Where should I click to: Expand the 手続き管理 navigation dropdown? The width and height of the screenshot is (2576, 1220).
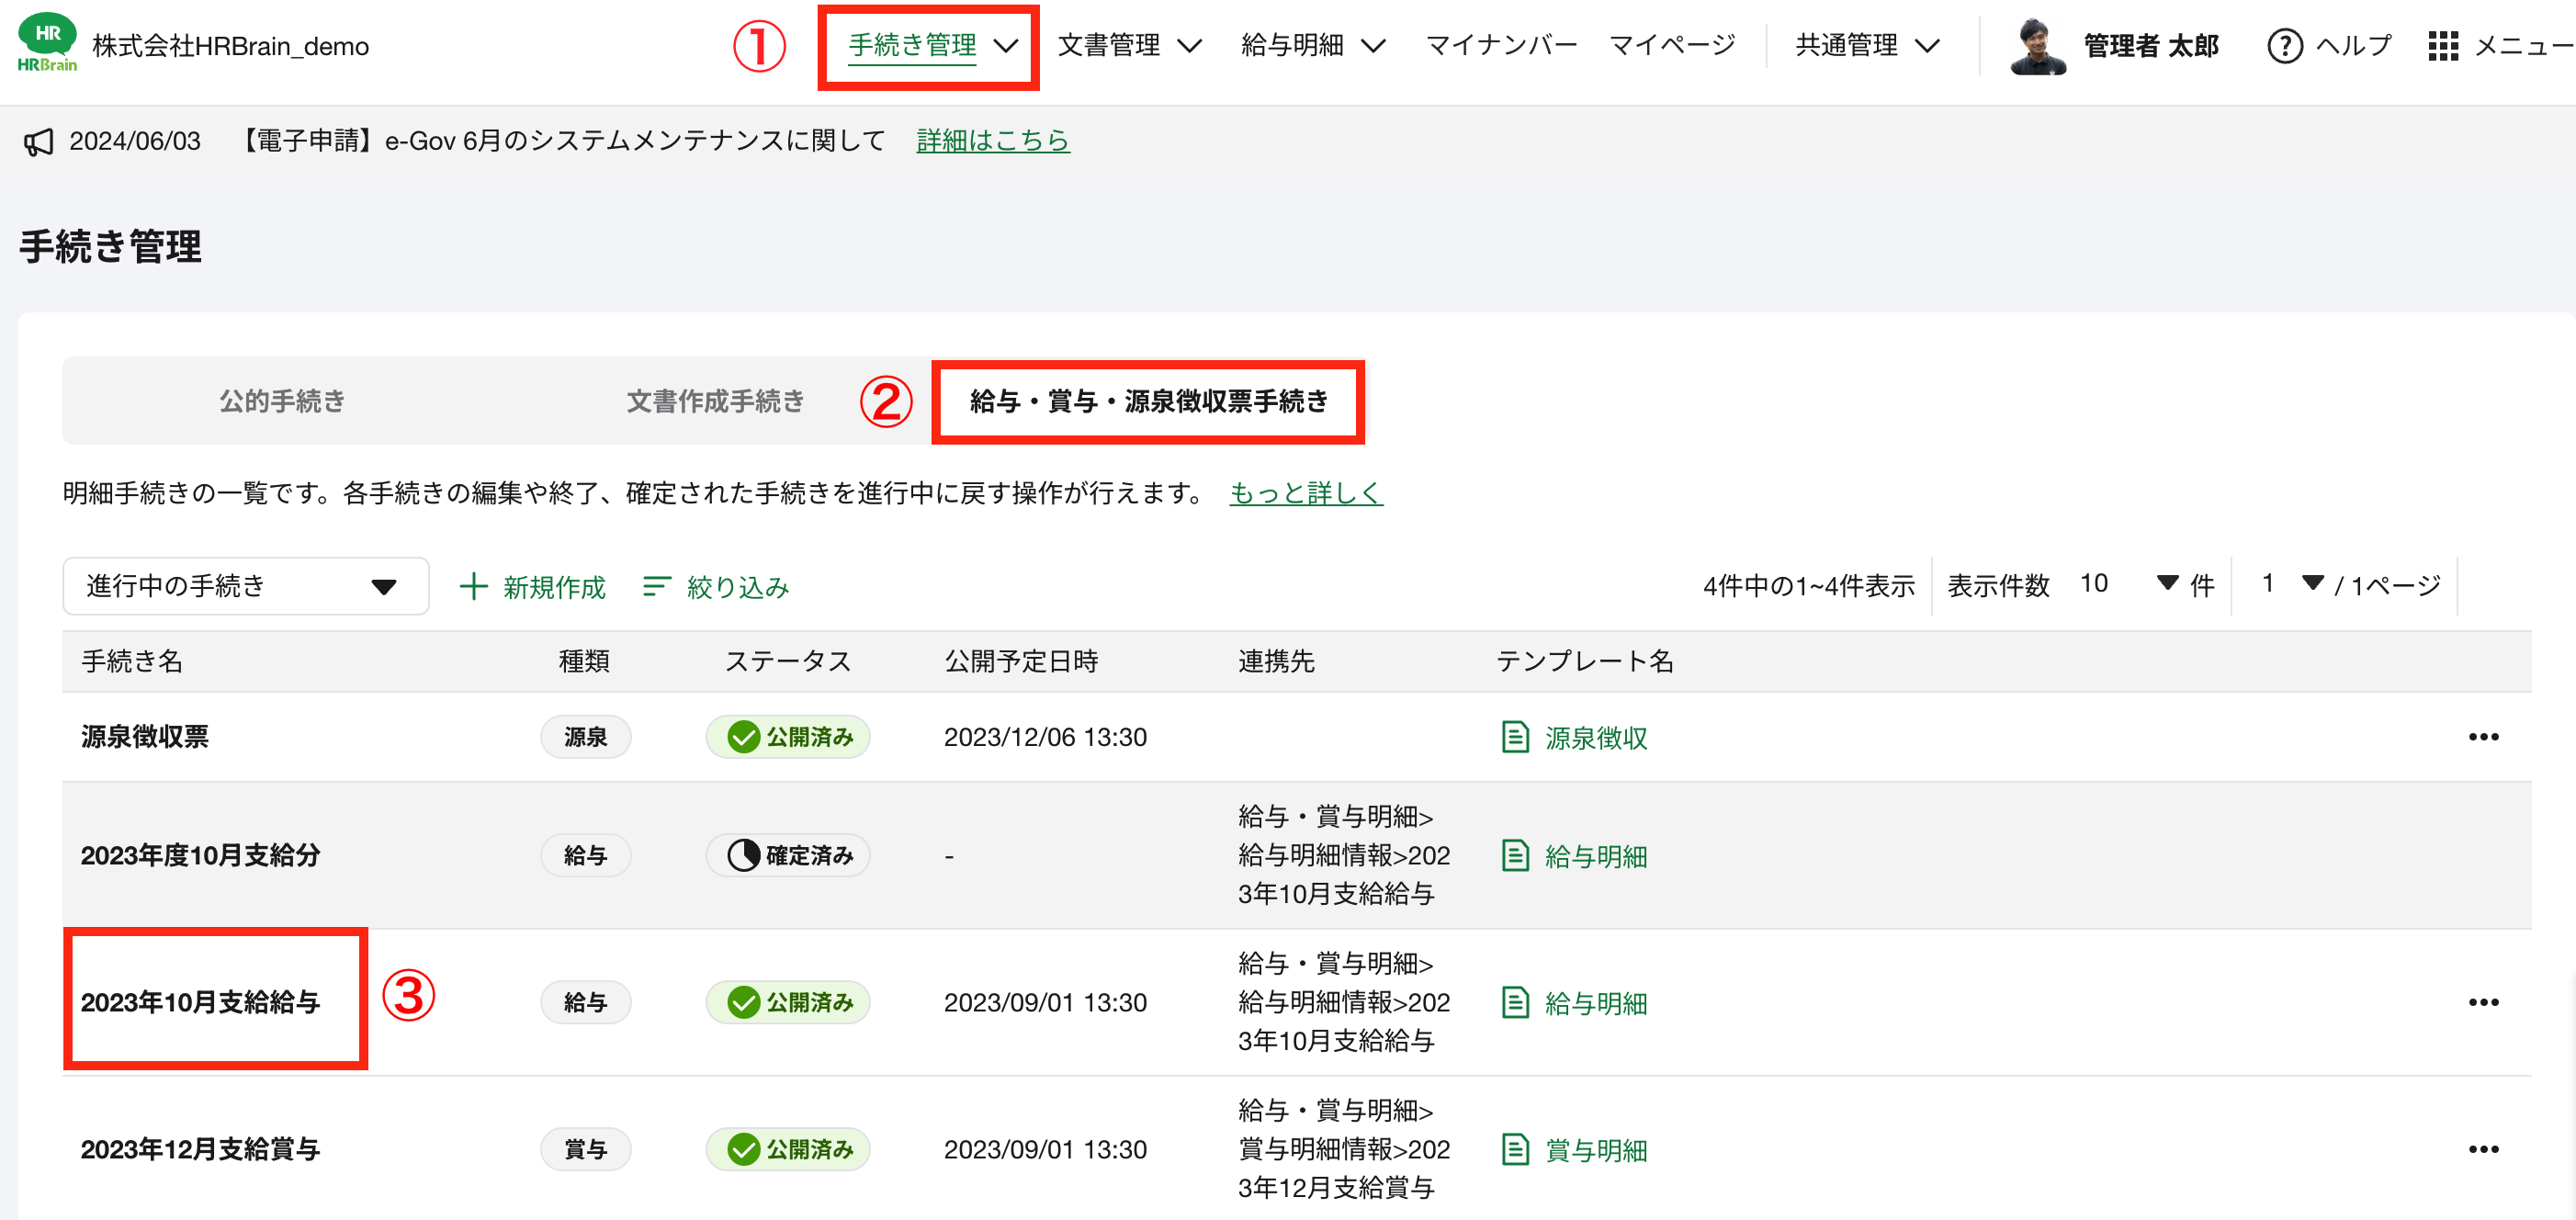[1005, 46]
